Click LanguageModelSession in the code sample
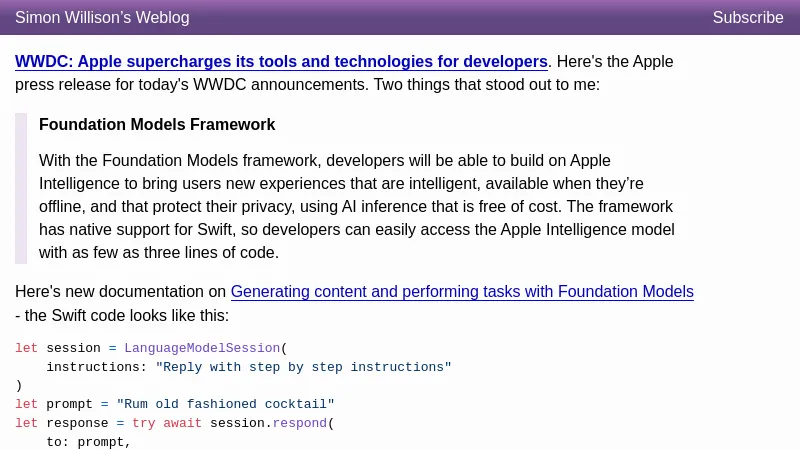 [202, 348]
